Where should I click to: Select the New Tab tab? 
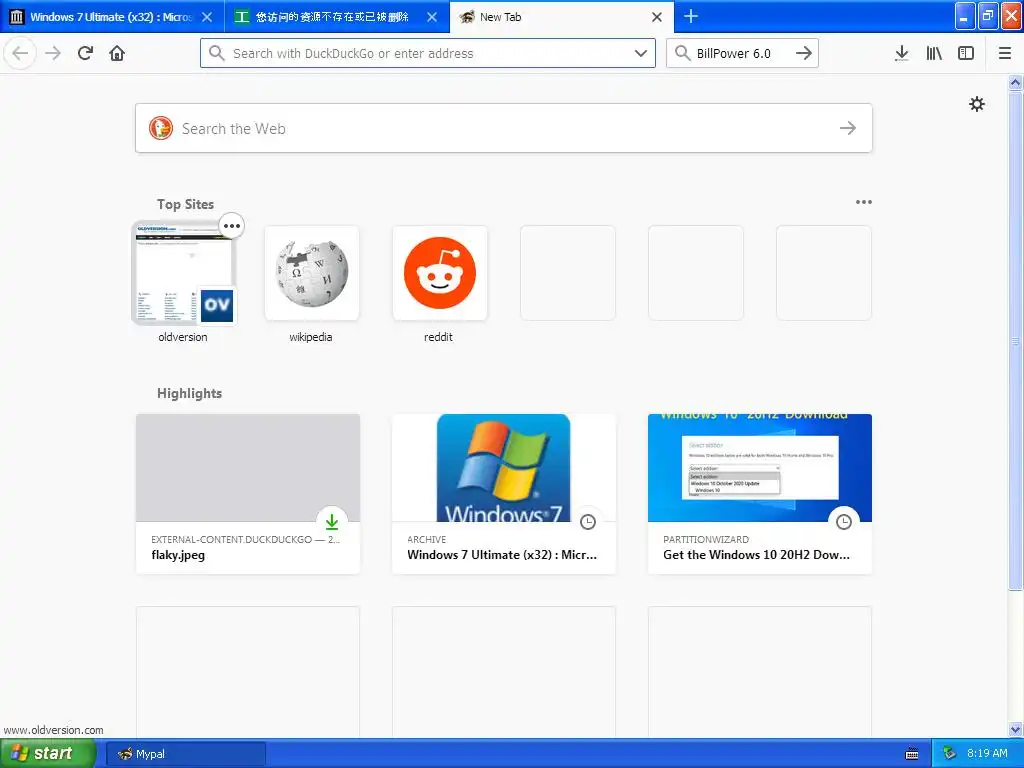(562, 17)
